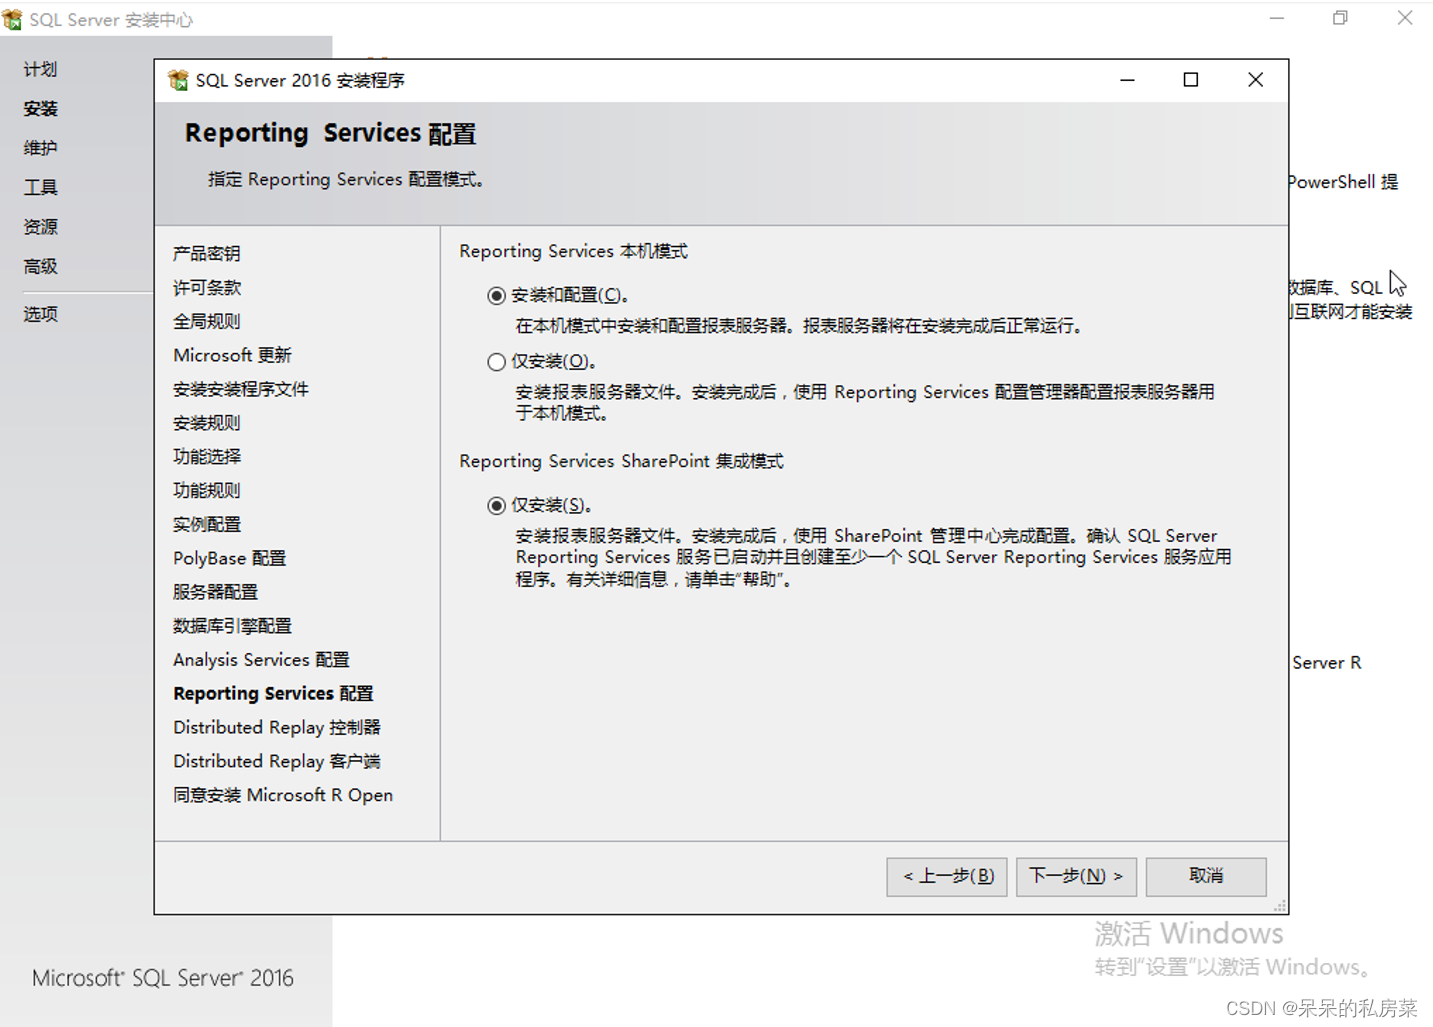Grab the setup dialog resize grip

pos(1280,906)
